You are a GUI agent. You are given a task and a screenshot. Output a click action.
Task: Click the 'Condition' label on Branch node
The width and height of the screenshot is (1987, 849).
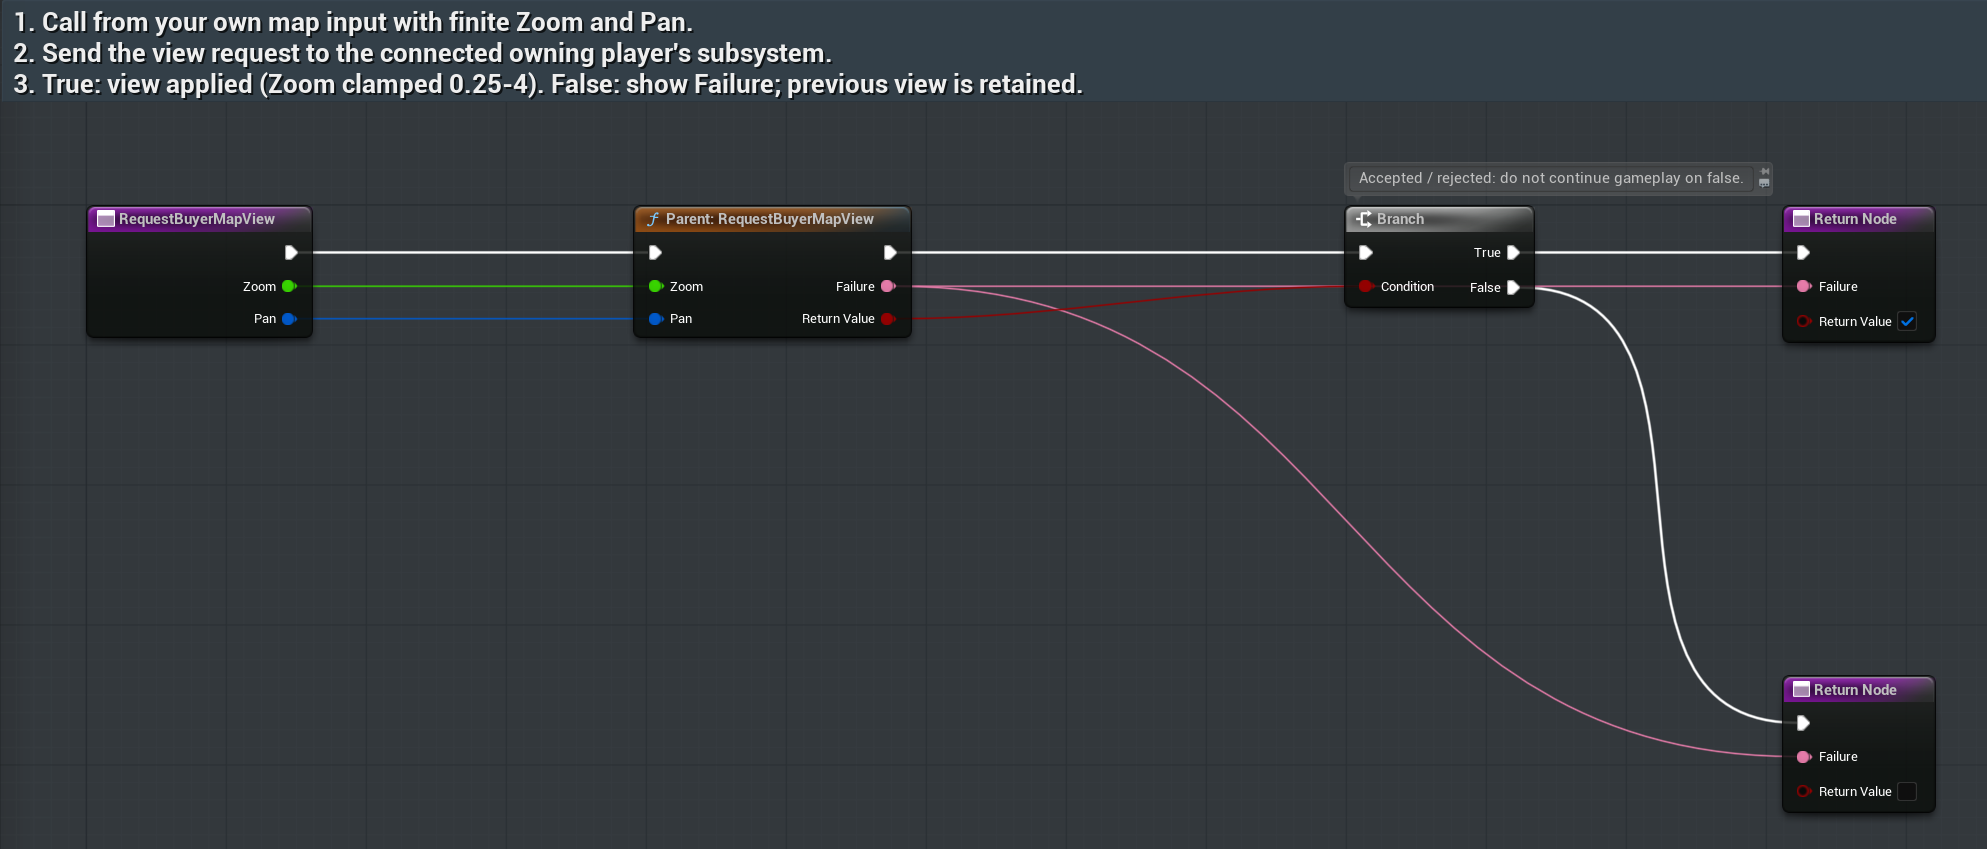tap(1407, 287)
